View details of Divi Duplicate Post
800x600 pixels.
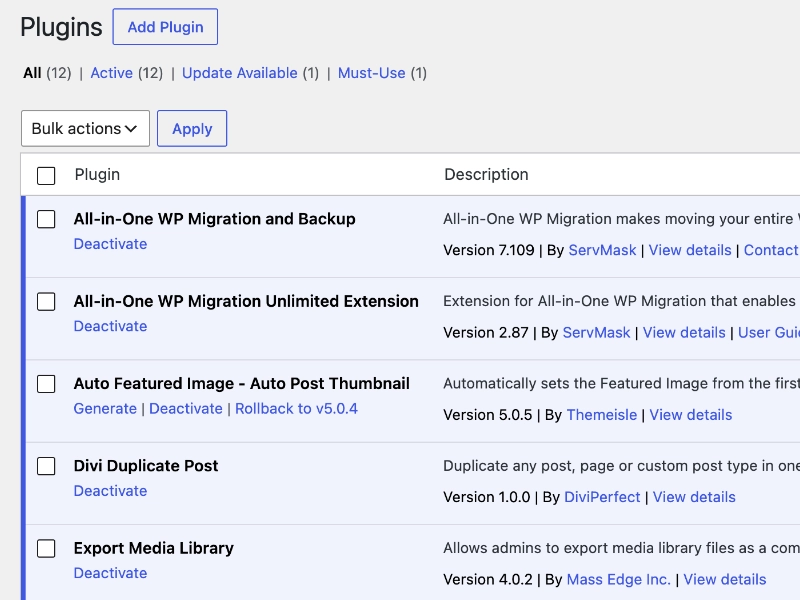click(694, 497)
